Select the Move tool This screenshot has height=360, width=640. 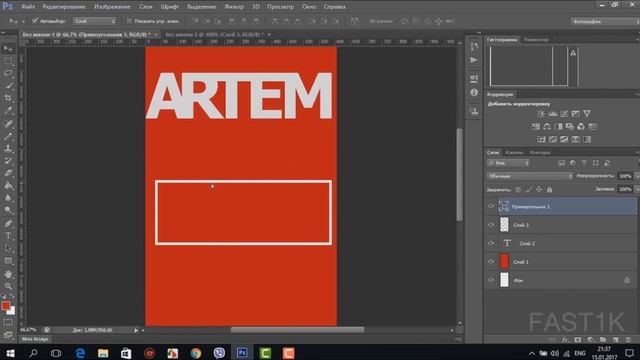(8, 49)
